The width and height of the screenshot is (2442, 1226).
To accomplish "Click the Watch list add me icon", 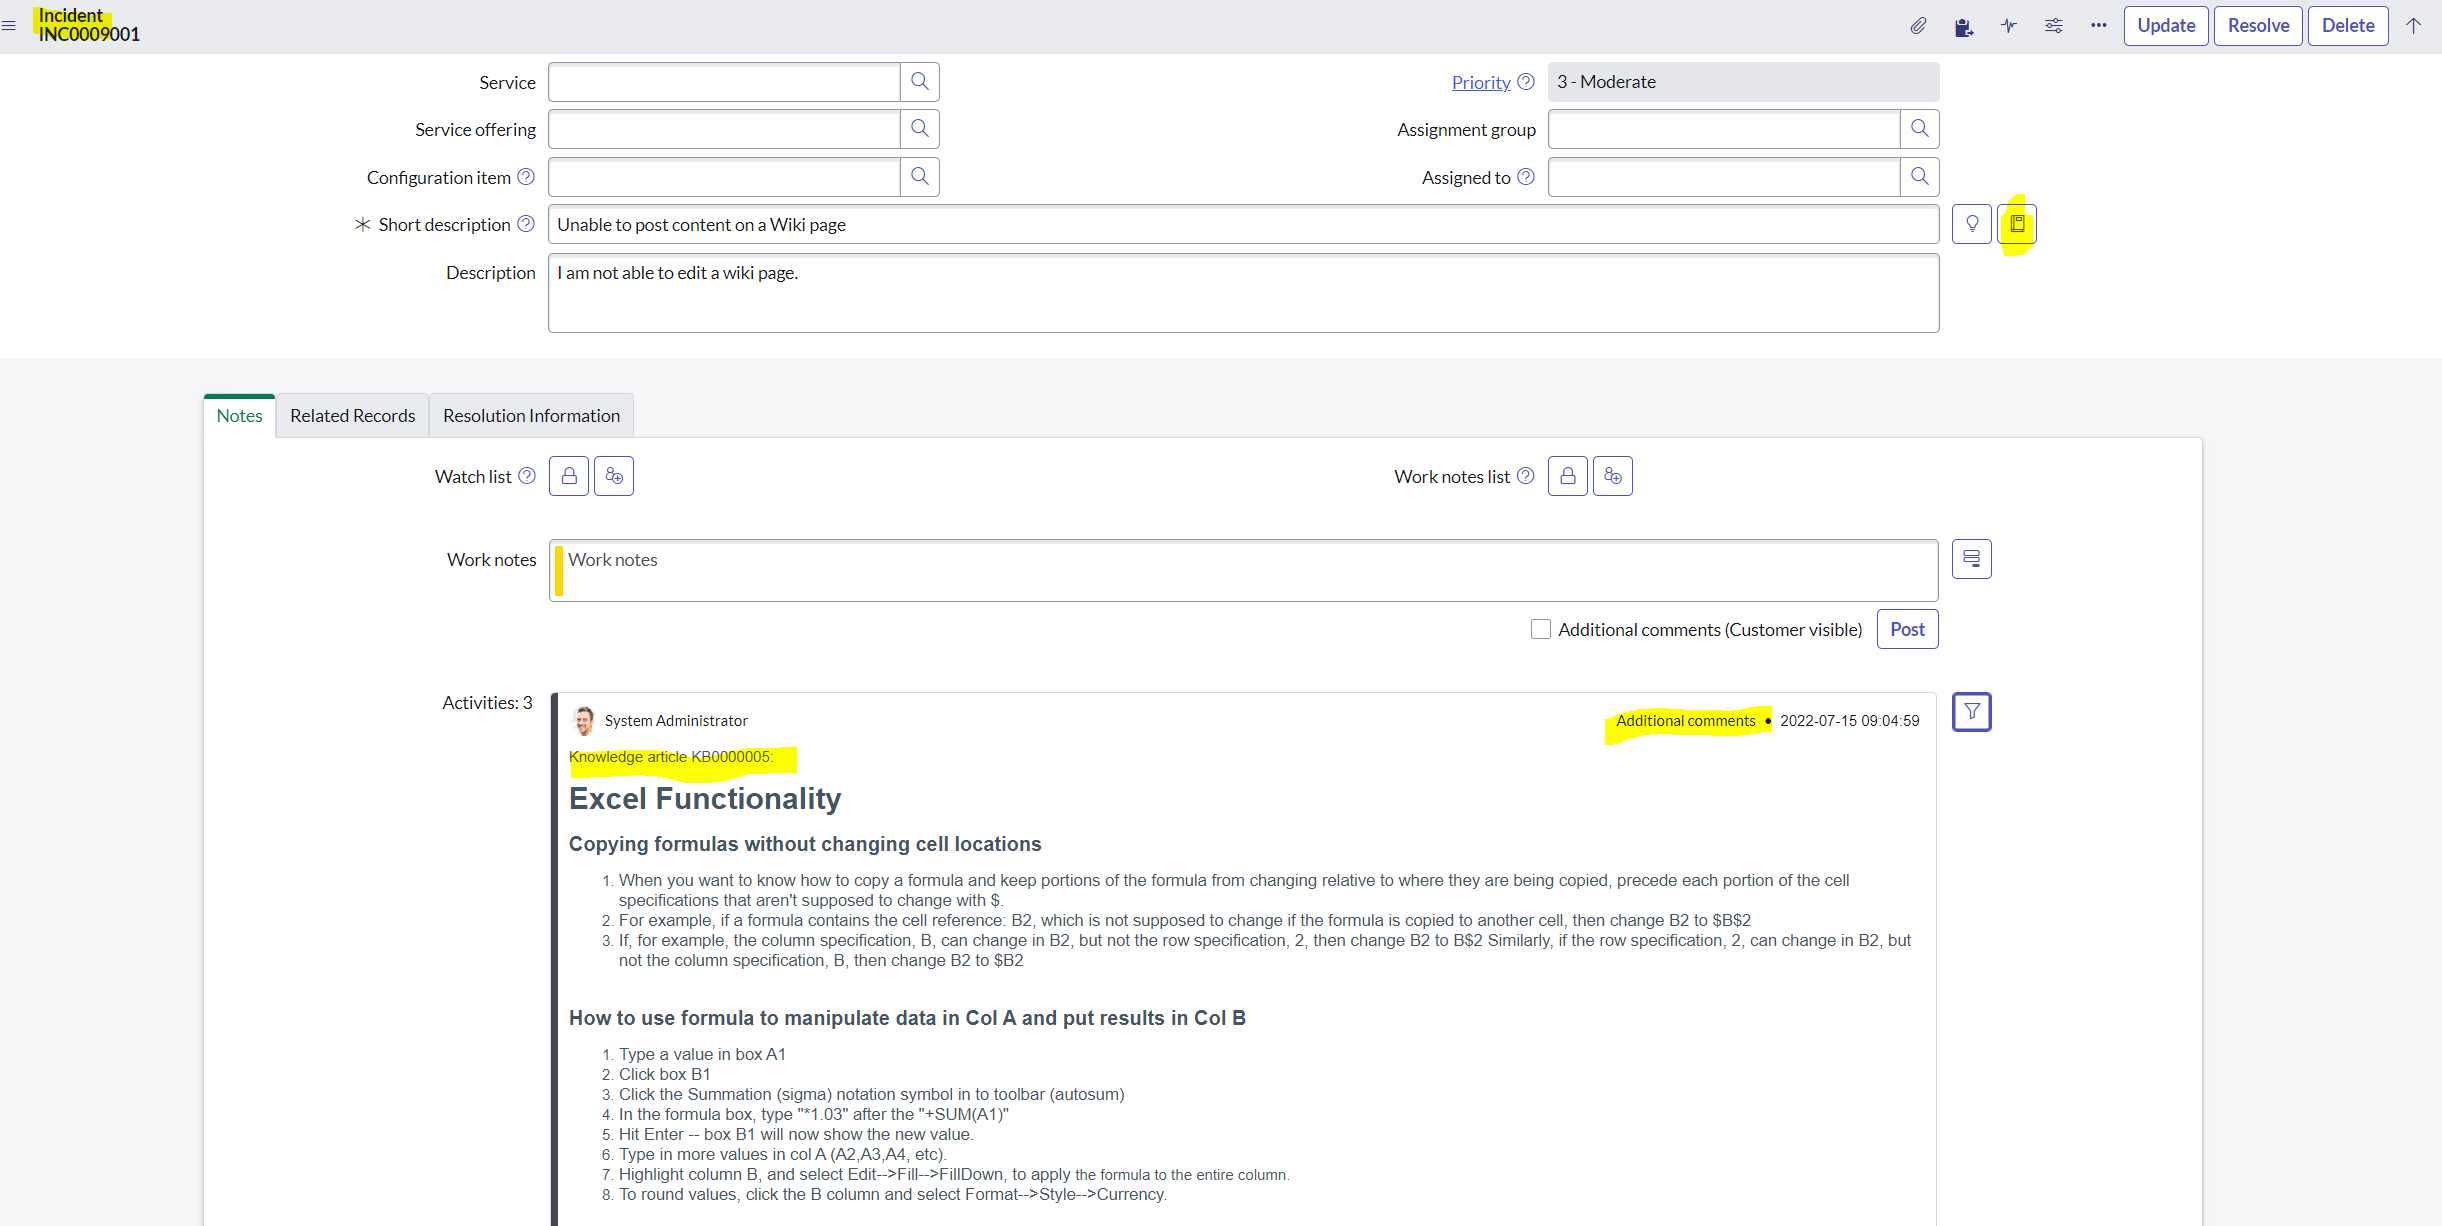I will coord(614,476).
